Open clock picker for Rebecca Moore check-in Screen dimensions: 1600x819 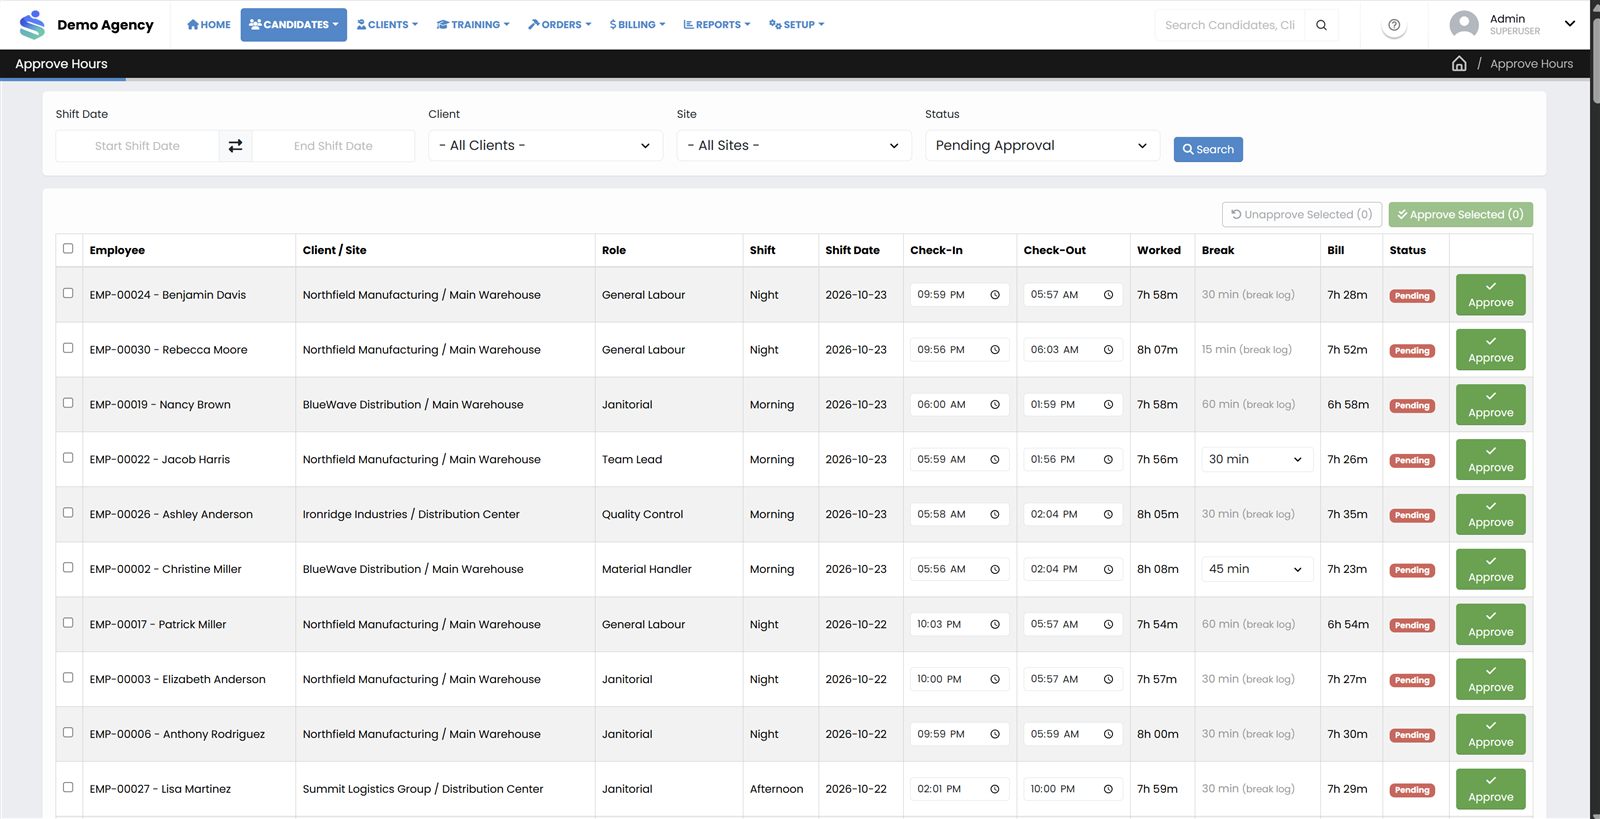tap(995, 350)
